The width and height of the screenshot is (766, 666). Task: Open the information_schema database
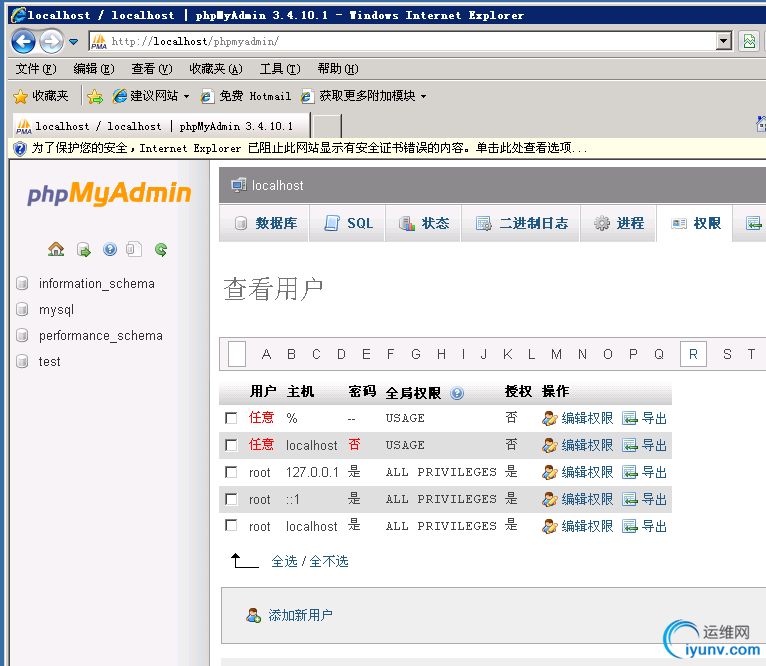(x=96, y=283)
